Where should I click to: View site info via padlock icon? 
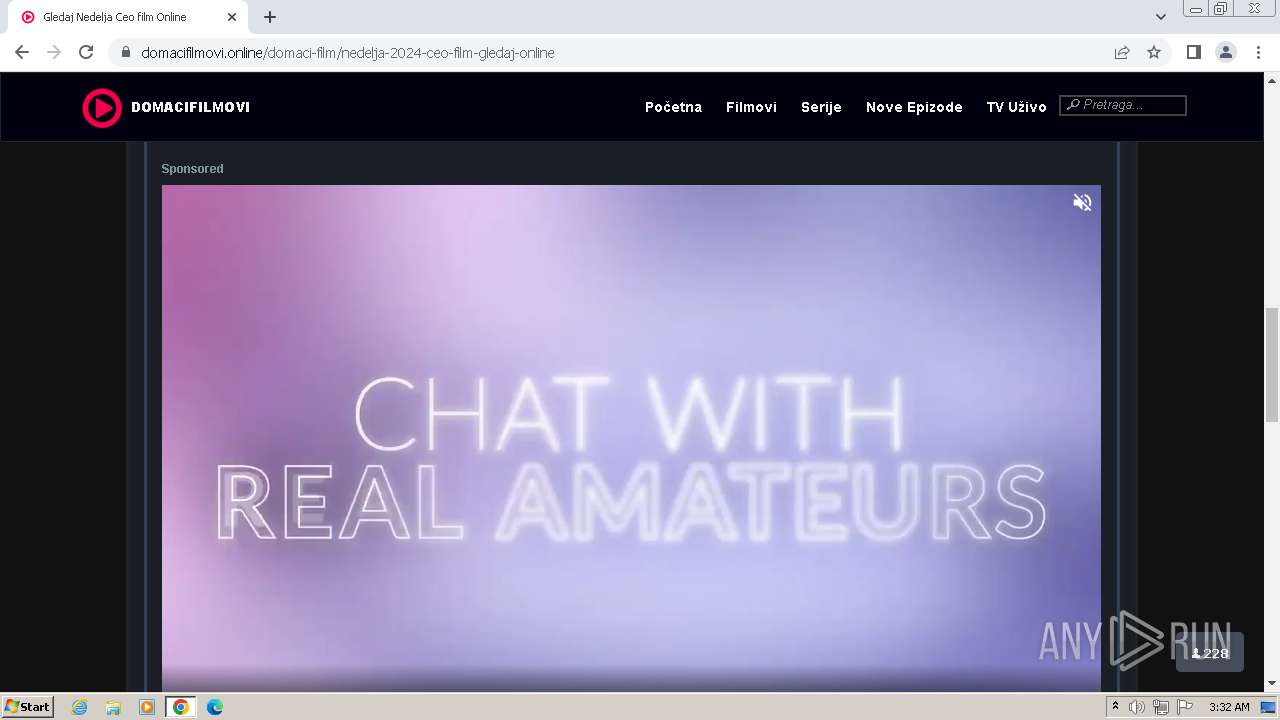click(x=126, y=52)
